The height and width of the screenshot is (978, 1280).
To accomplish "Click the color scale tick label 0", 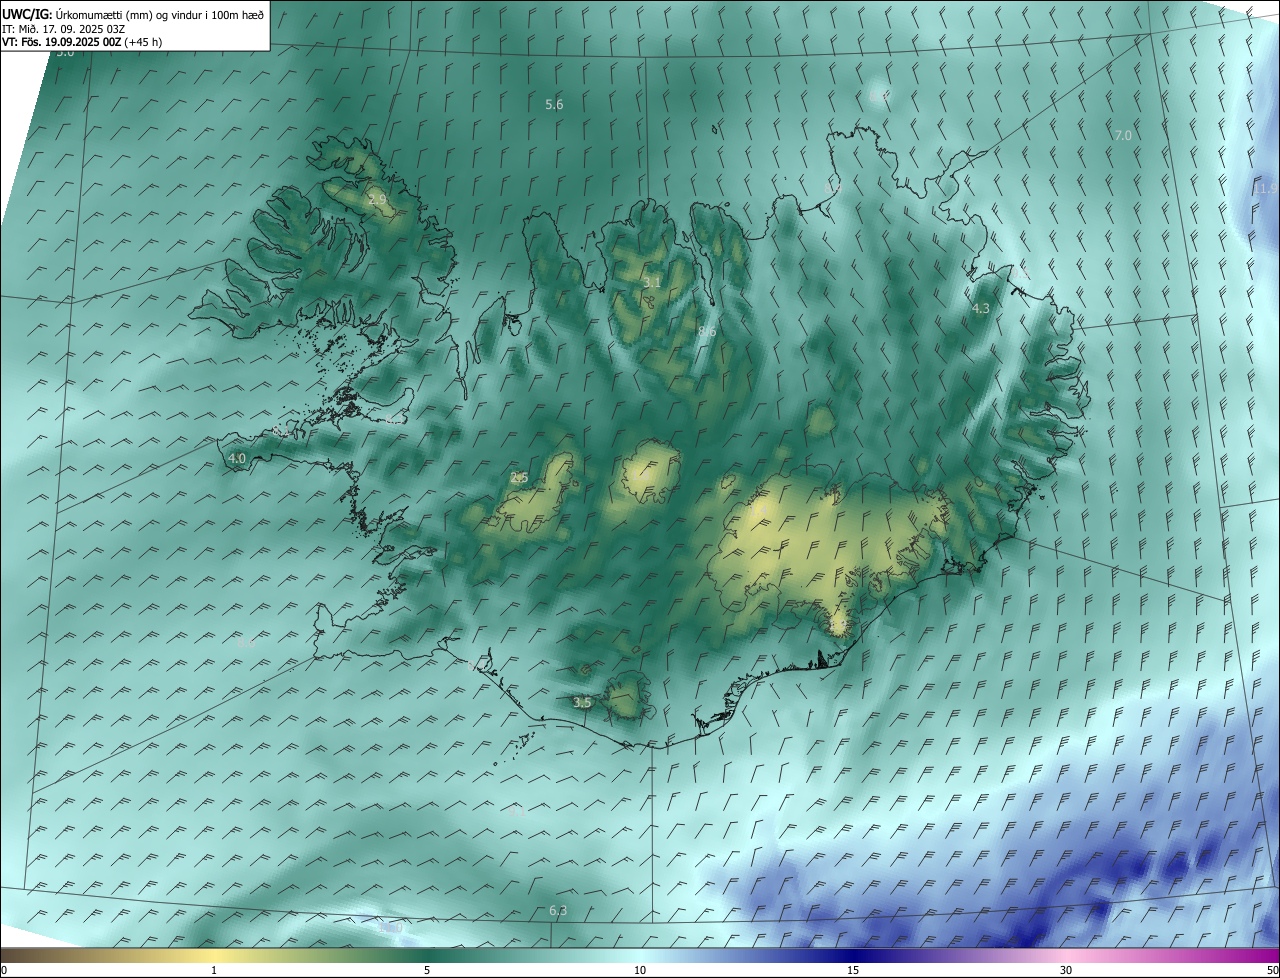I will click(x=4, y=970).
